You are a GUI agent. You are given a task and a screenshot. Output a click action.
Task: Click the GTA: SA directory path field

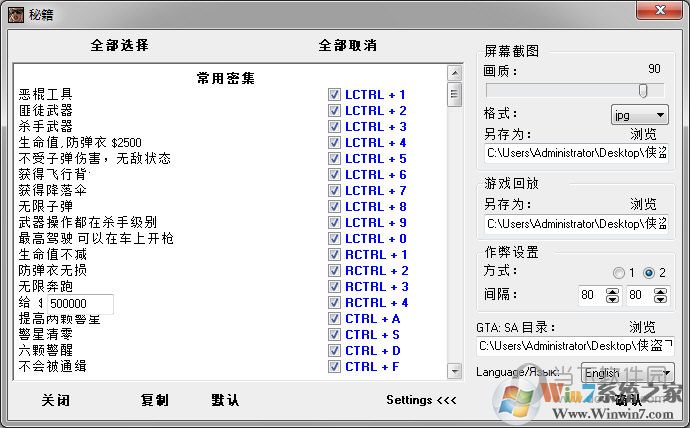(575, 346)
